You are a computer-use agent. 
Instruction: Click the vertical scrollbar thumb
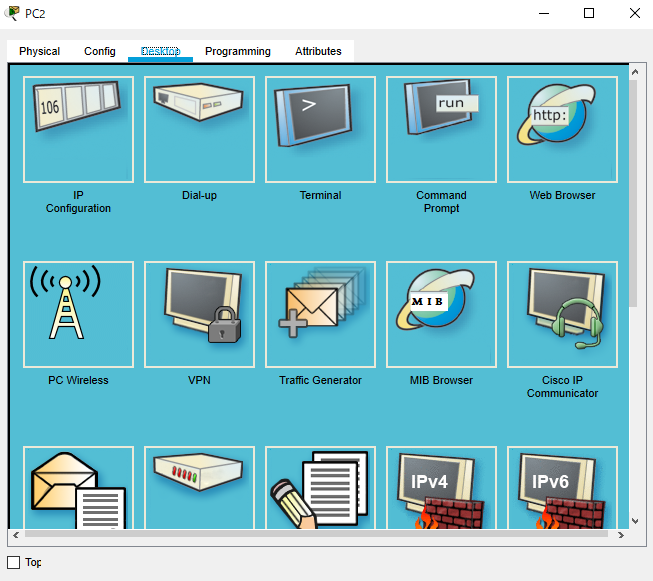pos(633,194)
